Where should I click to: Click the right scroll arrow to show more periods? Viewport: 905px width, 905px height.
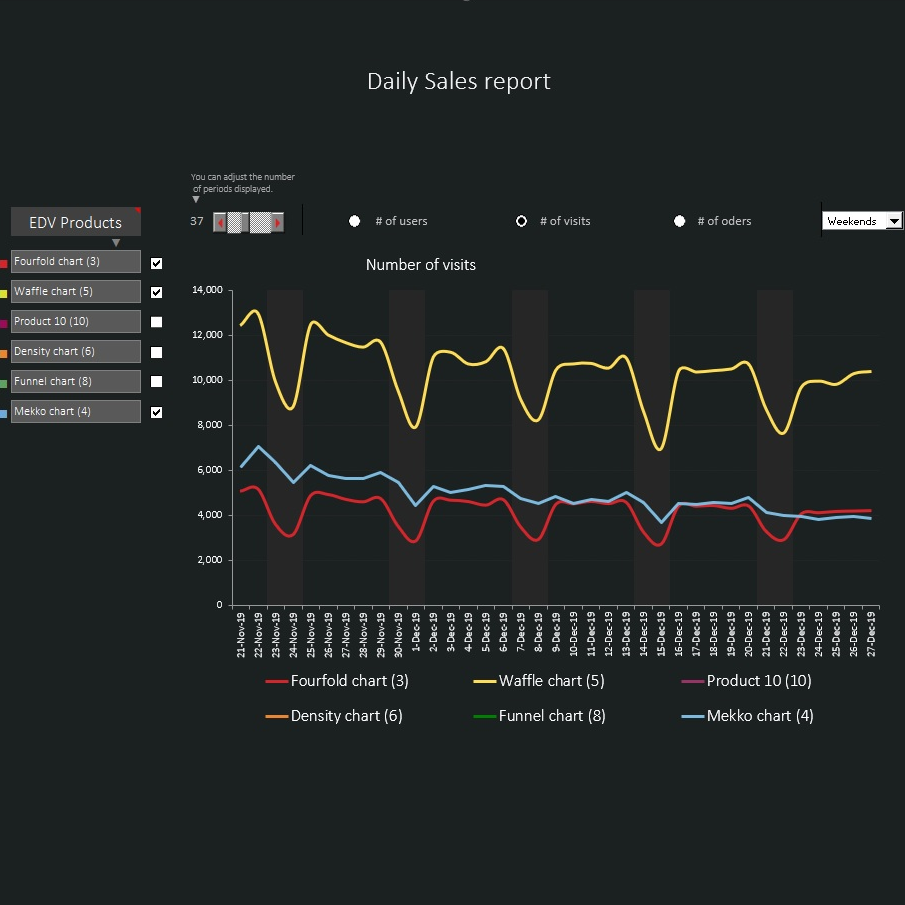click(x=279, y=222)
